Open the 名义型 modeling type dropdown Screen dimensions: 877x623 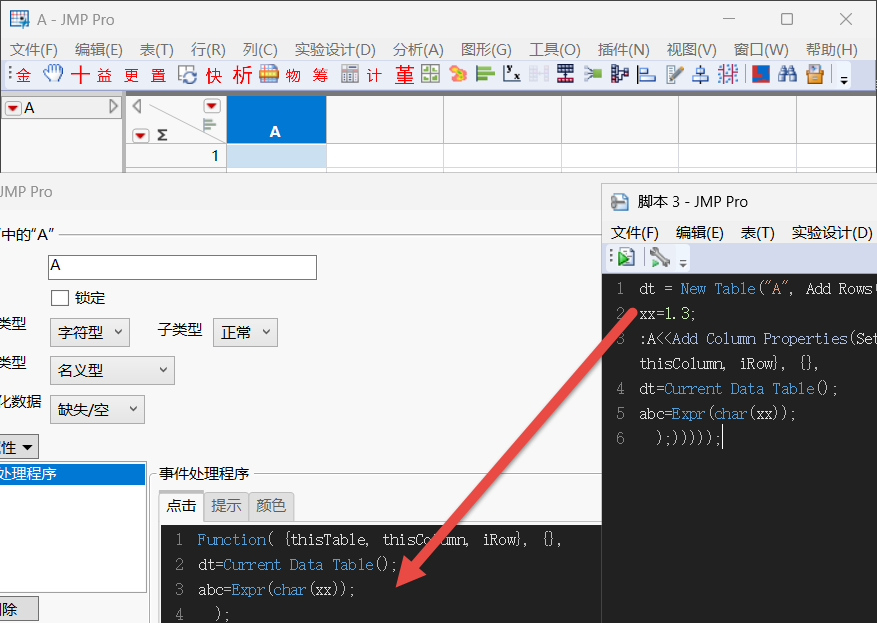(x=112, y=370)
